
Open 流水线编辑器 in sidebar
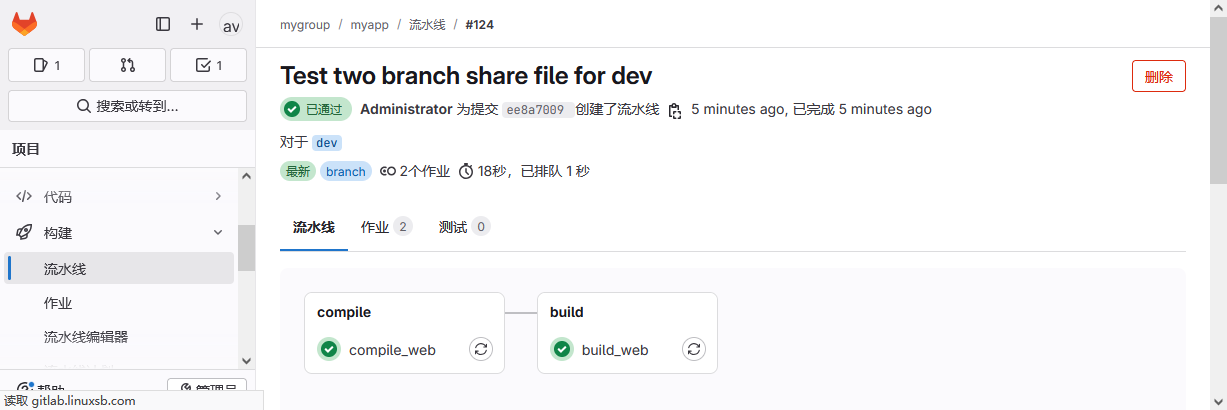pos(86,337)
